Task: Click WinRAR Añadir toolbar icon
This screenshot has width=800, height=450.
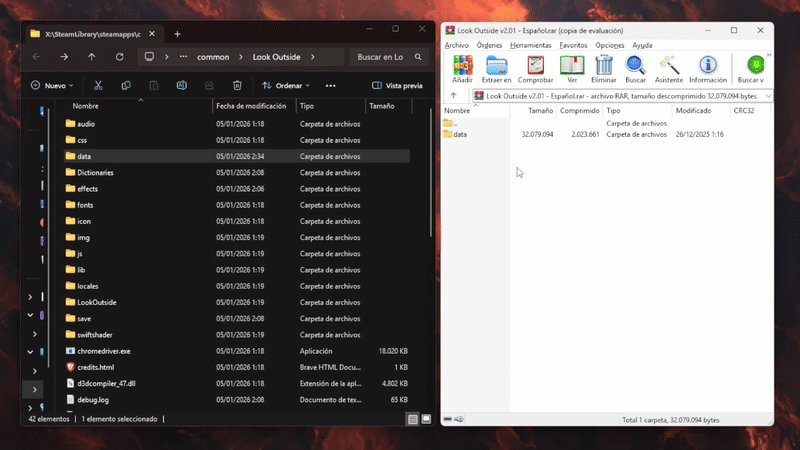Action: 462,69
